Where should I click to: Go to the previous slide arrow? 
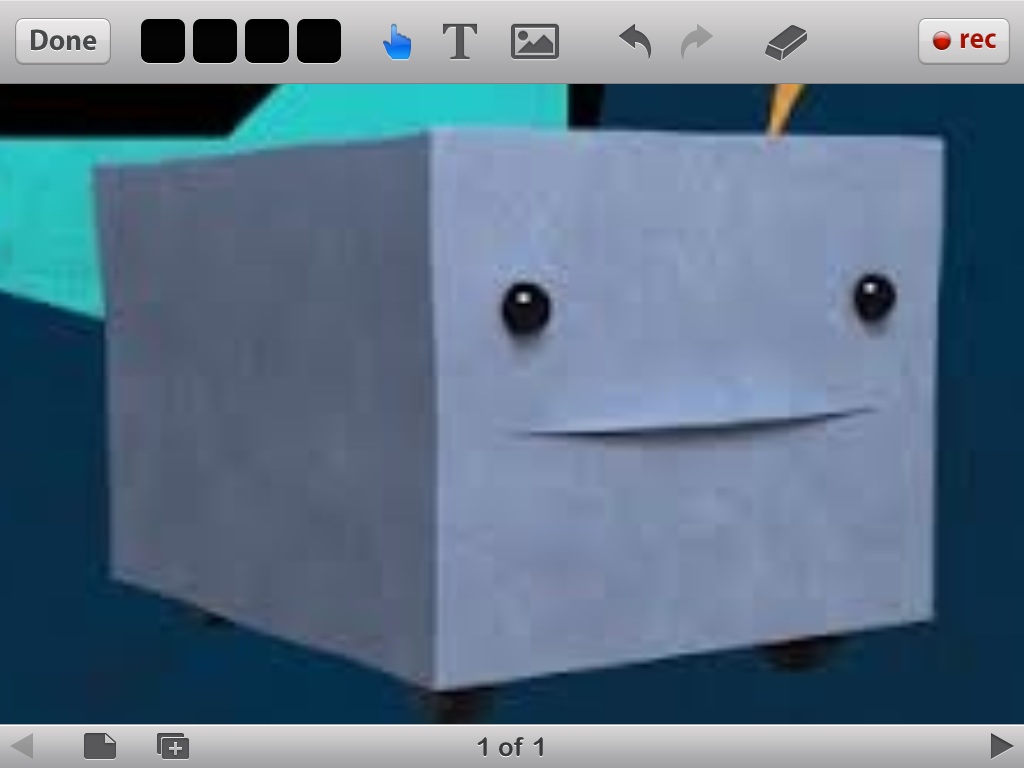pyautogui.click(x=22, y=746)
